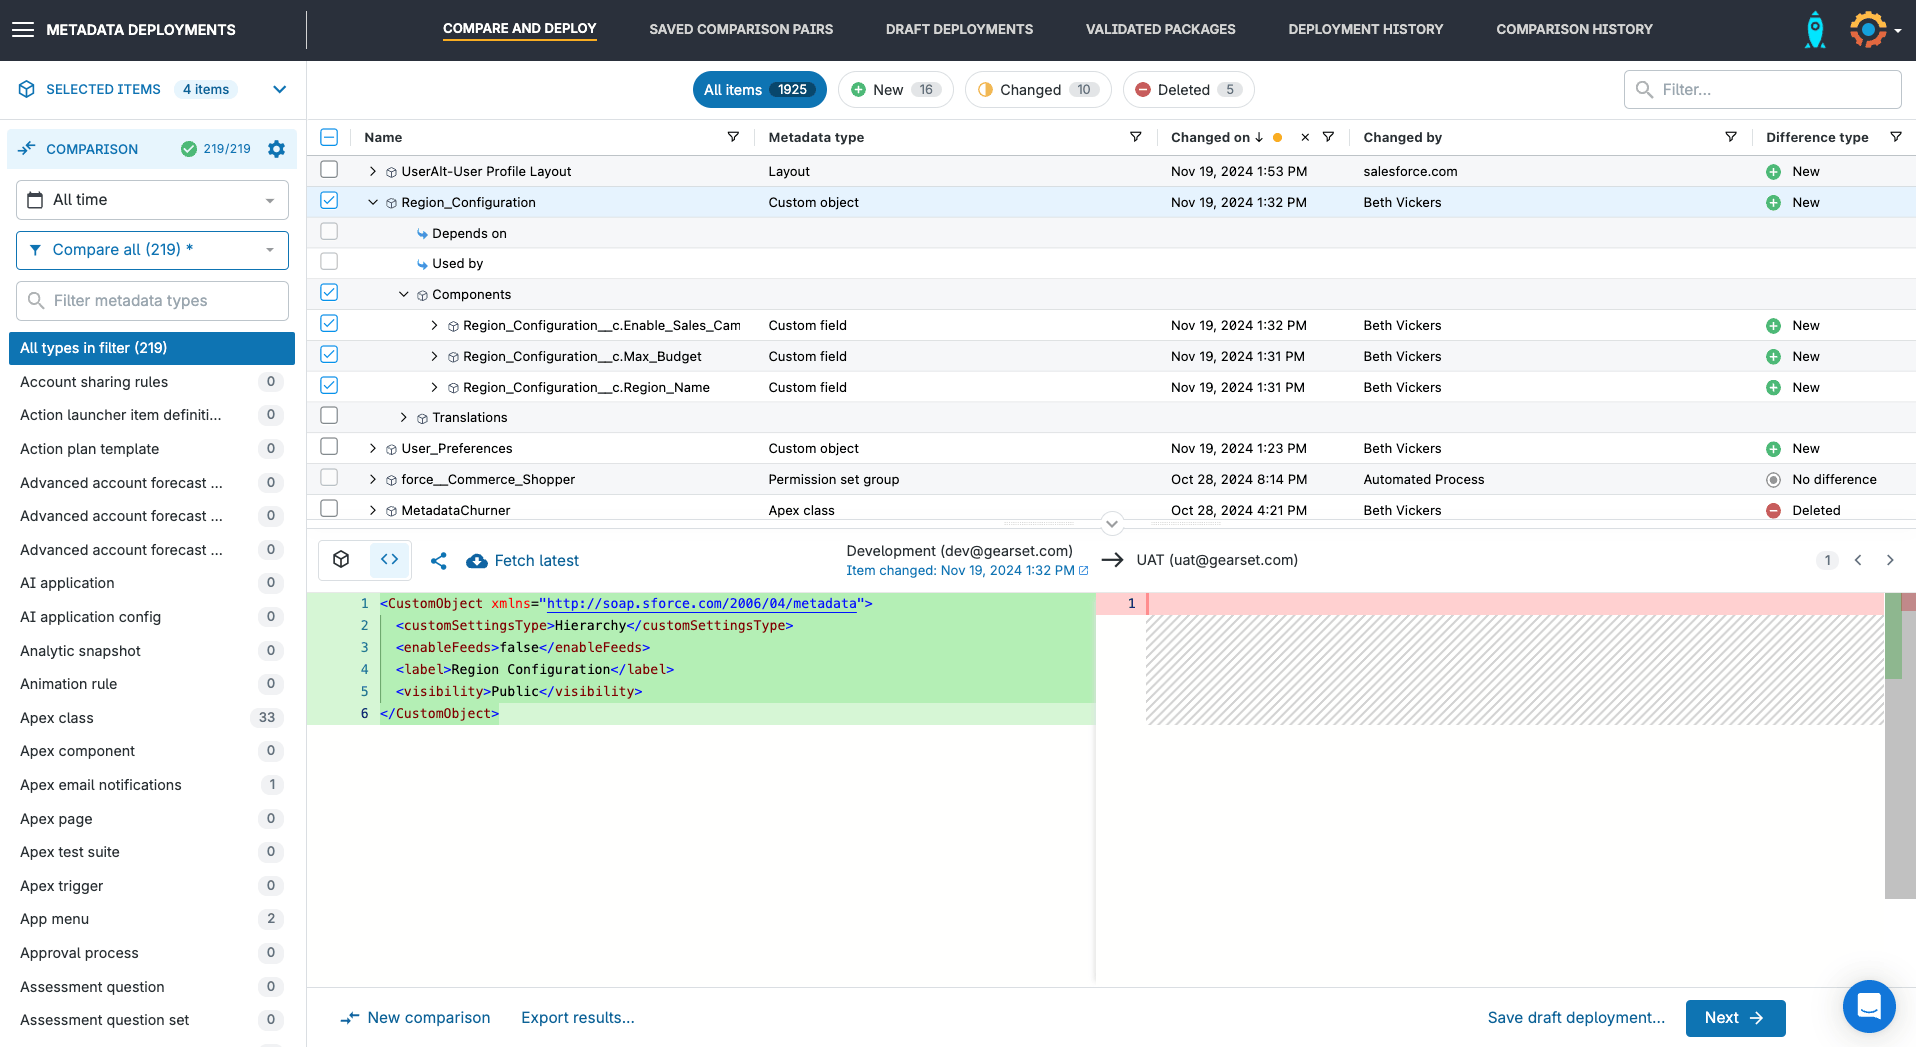Open Name column filter funnel
The height and width of the screenshot is (1047, 1916).
tap(733, 137)
